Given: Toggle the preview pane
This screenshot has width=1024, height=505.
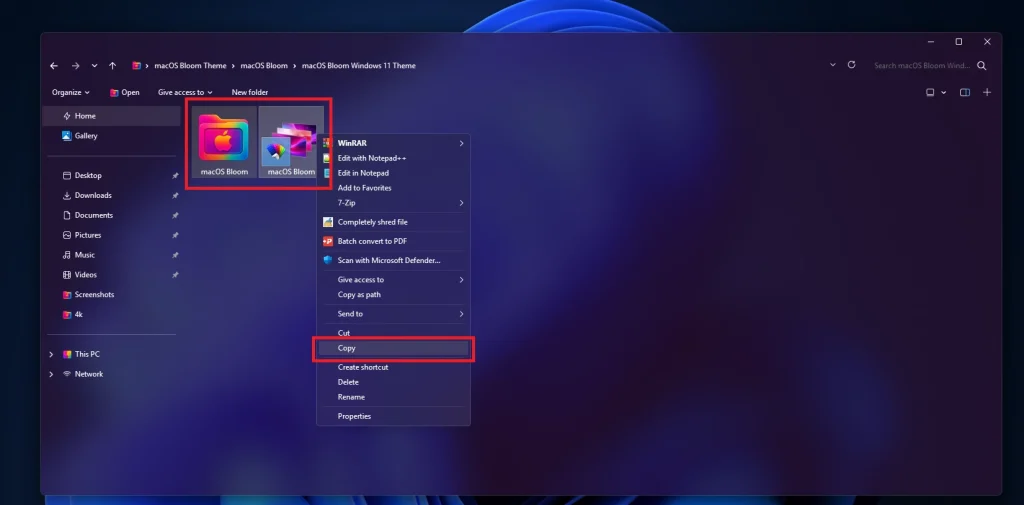Looking at the screenshot, I should click(965, 93).
